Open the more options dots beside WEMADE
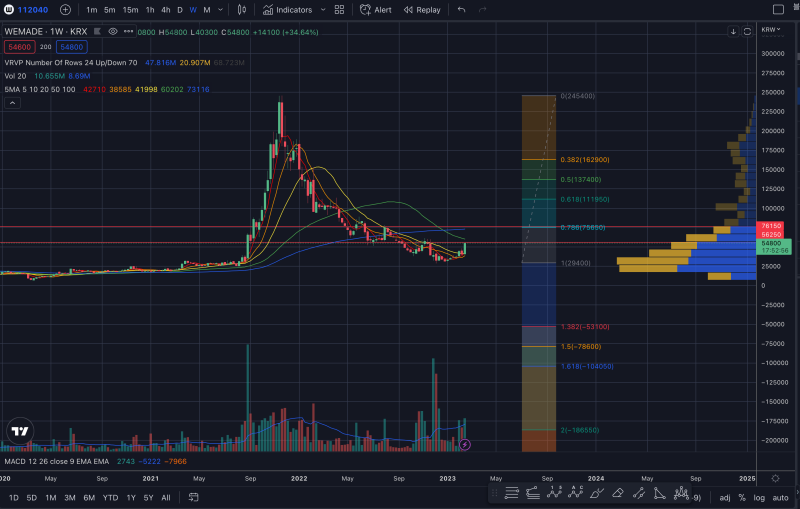The width and height of the screenshot is (800, 509). pyautogui.click(x=128, y=32)
